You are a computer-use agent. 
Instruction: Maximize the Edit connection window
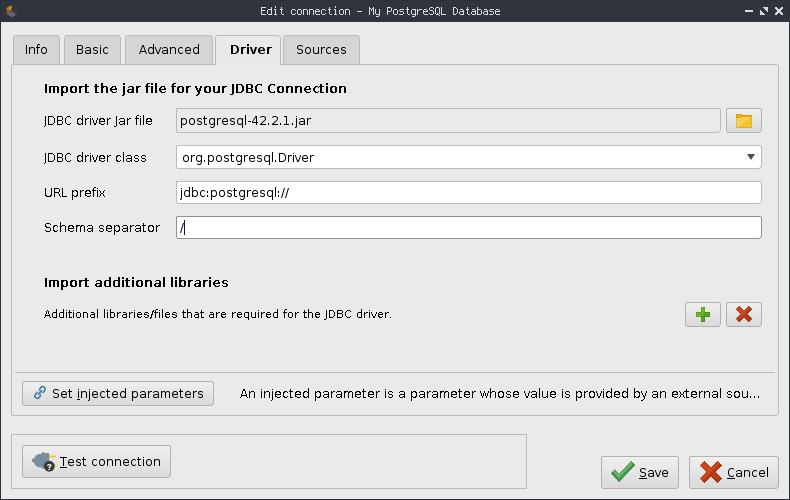pyautogui.click(x=760, y=11)
